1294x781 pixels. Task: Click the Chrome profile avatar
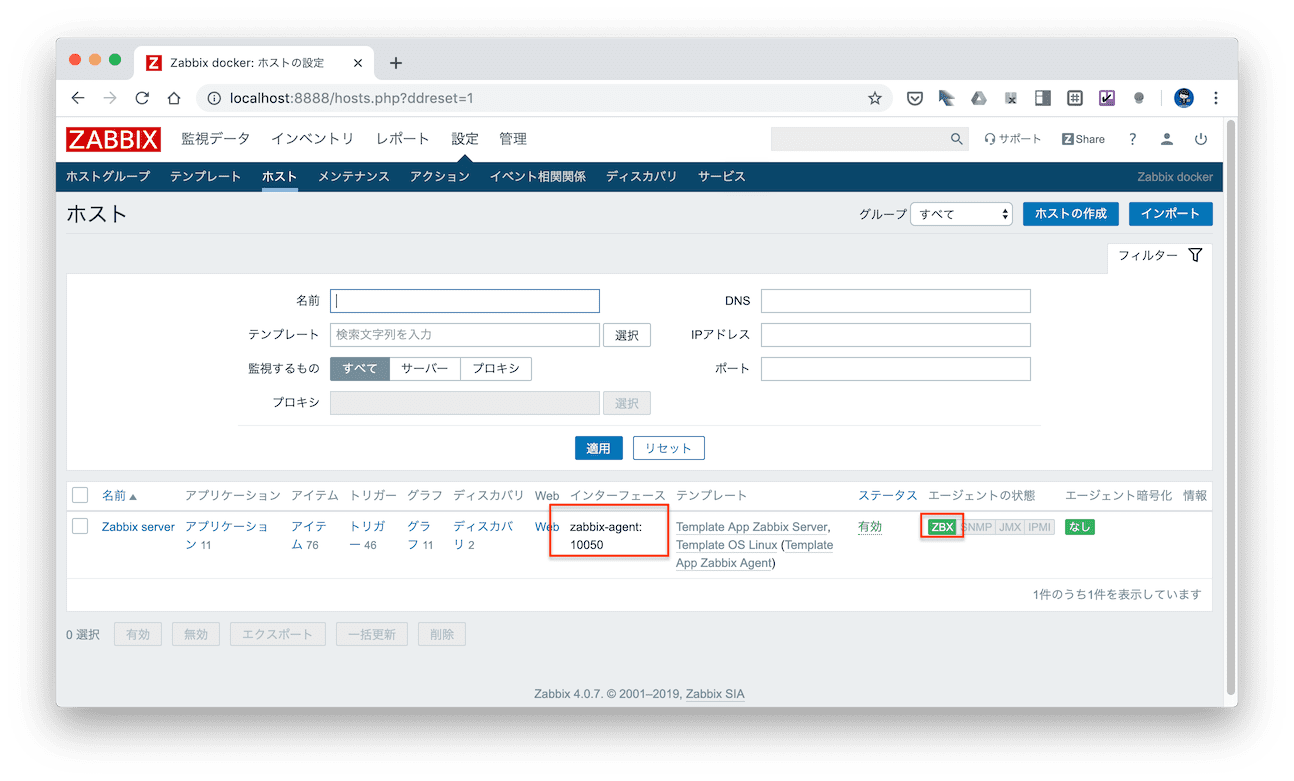(1185, 98)
